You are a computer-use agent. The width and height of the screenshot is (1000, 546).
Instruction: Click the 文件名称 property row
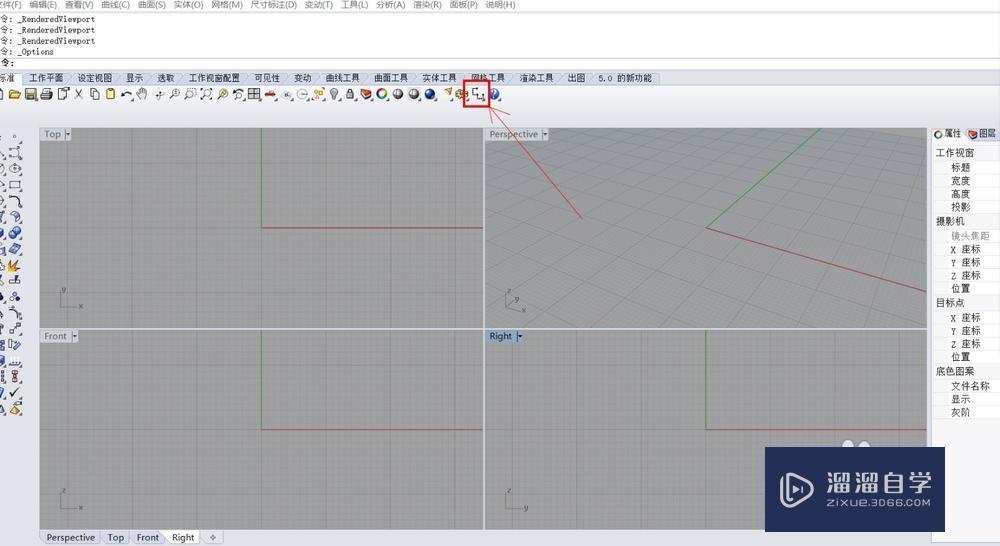tap(965, 386)
